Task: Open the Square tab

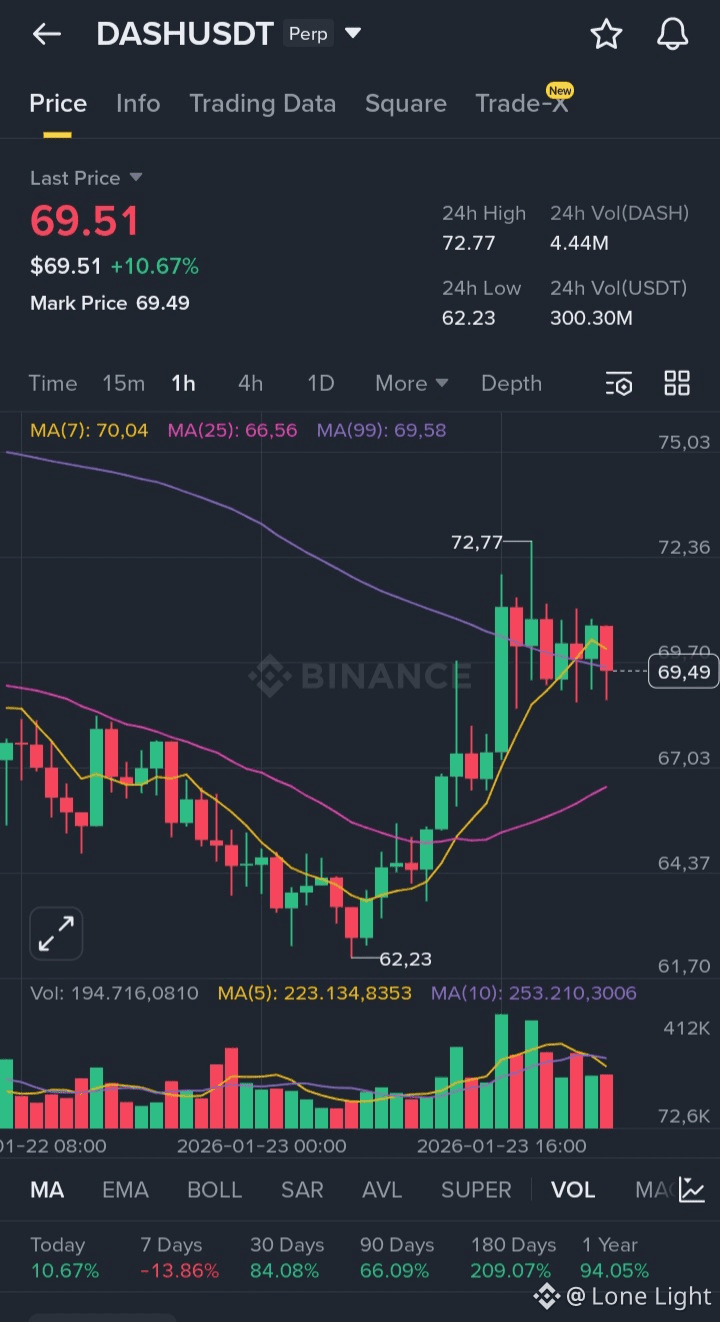Action: point(406,104)
